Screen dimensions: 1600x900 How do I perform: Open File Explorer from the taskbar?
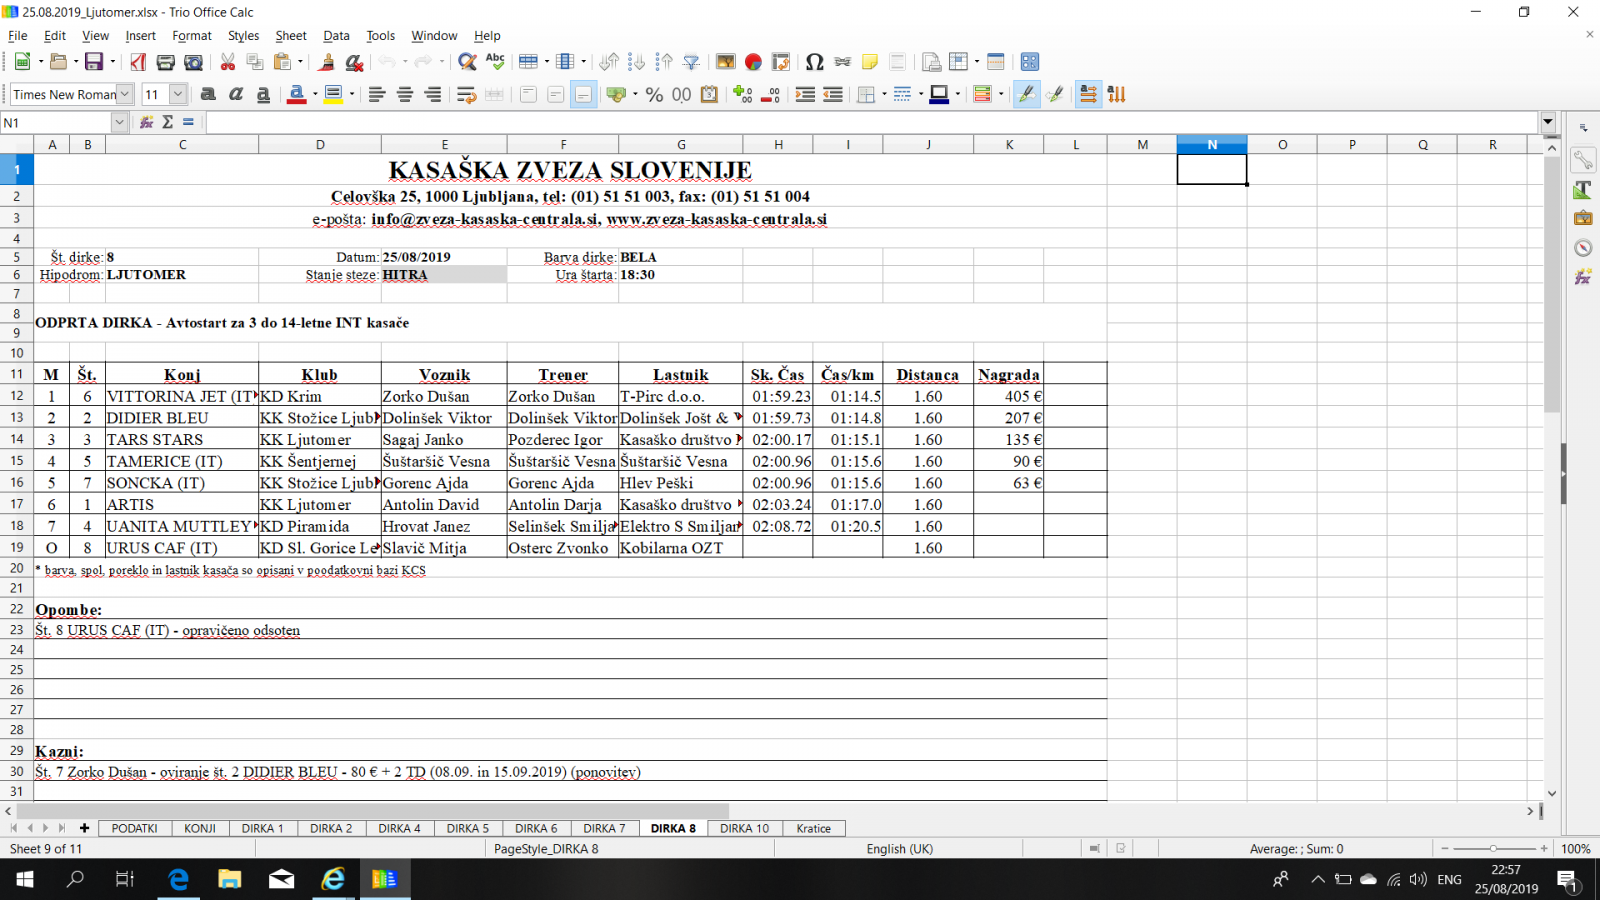[230, 879]
